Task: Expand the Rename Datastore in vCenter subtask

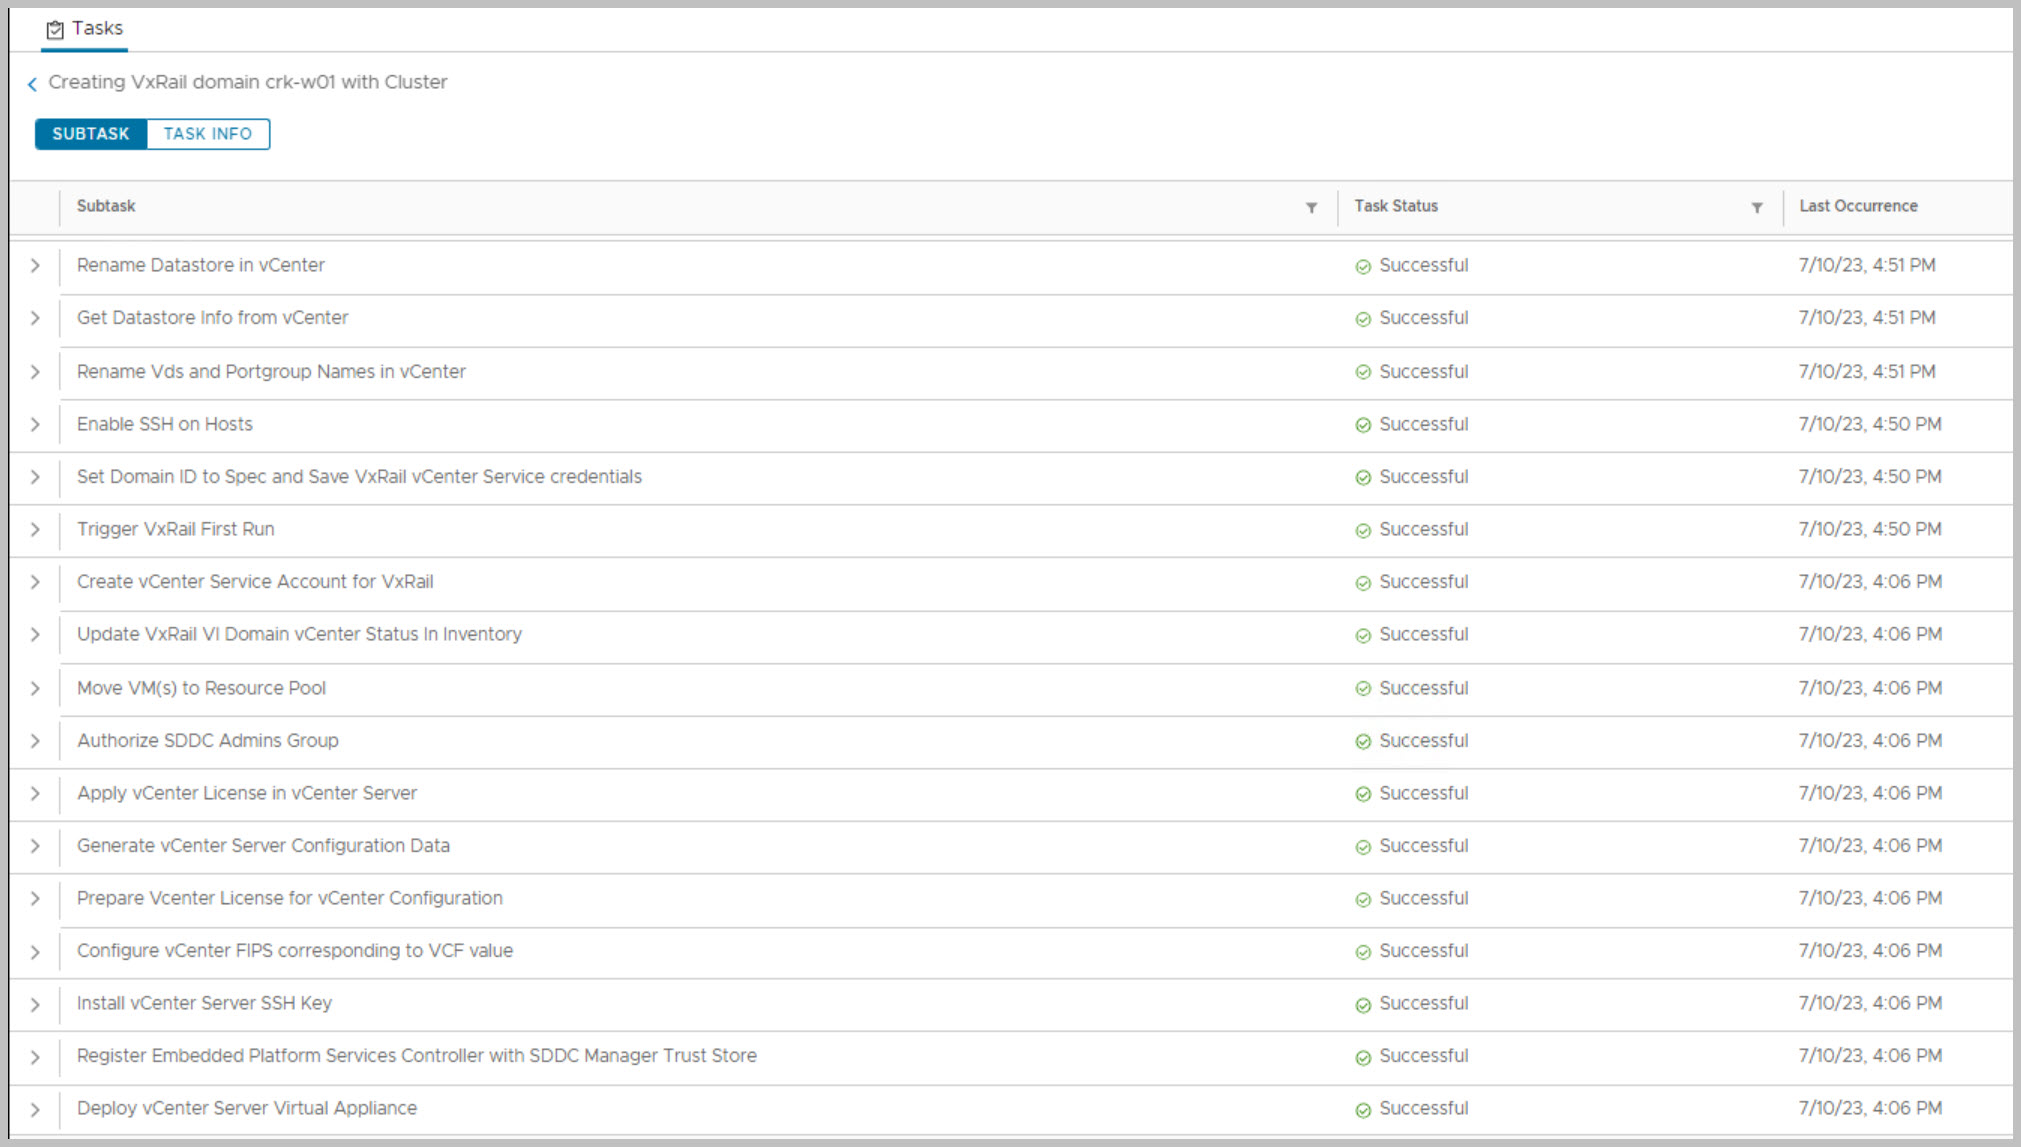Action: click(x=35, y=266)
